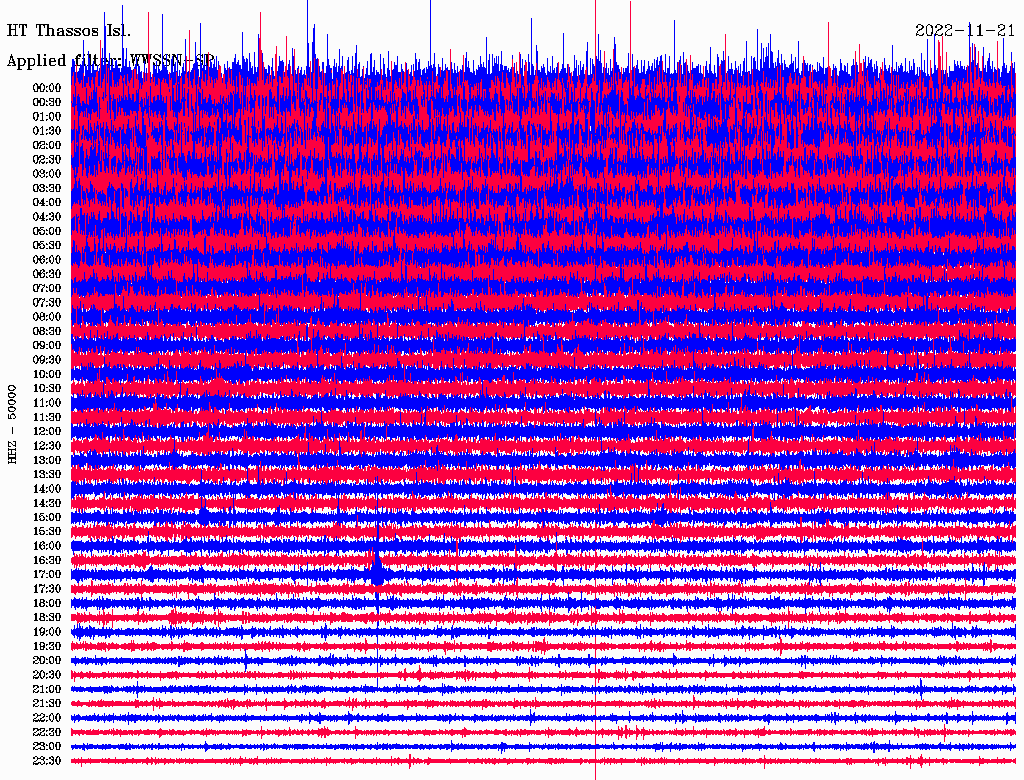This screenshot has width=1024, height=780.
Task: Click the station title 'HT Thassos Isl.'
Action: pyautogui.click(x=69, y=31)
